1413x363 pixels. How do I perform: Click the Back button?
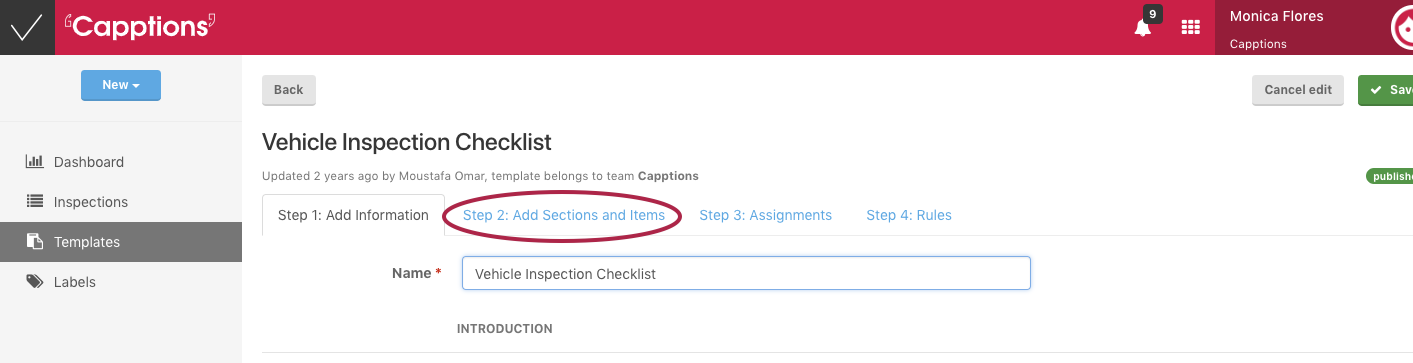[289, 90]
